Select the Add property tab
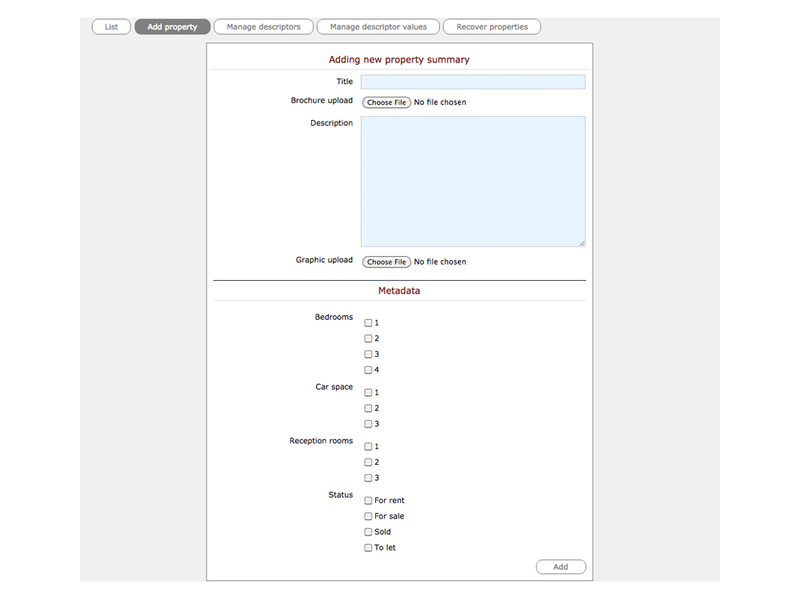The image size is (800, 600). pyautogui.click(x=172, y=27)
